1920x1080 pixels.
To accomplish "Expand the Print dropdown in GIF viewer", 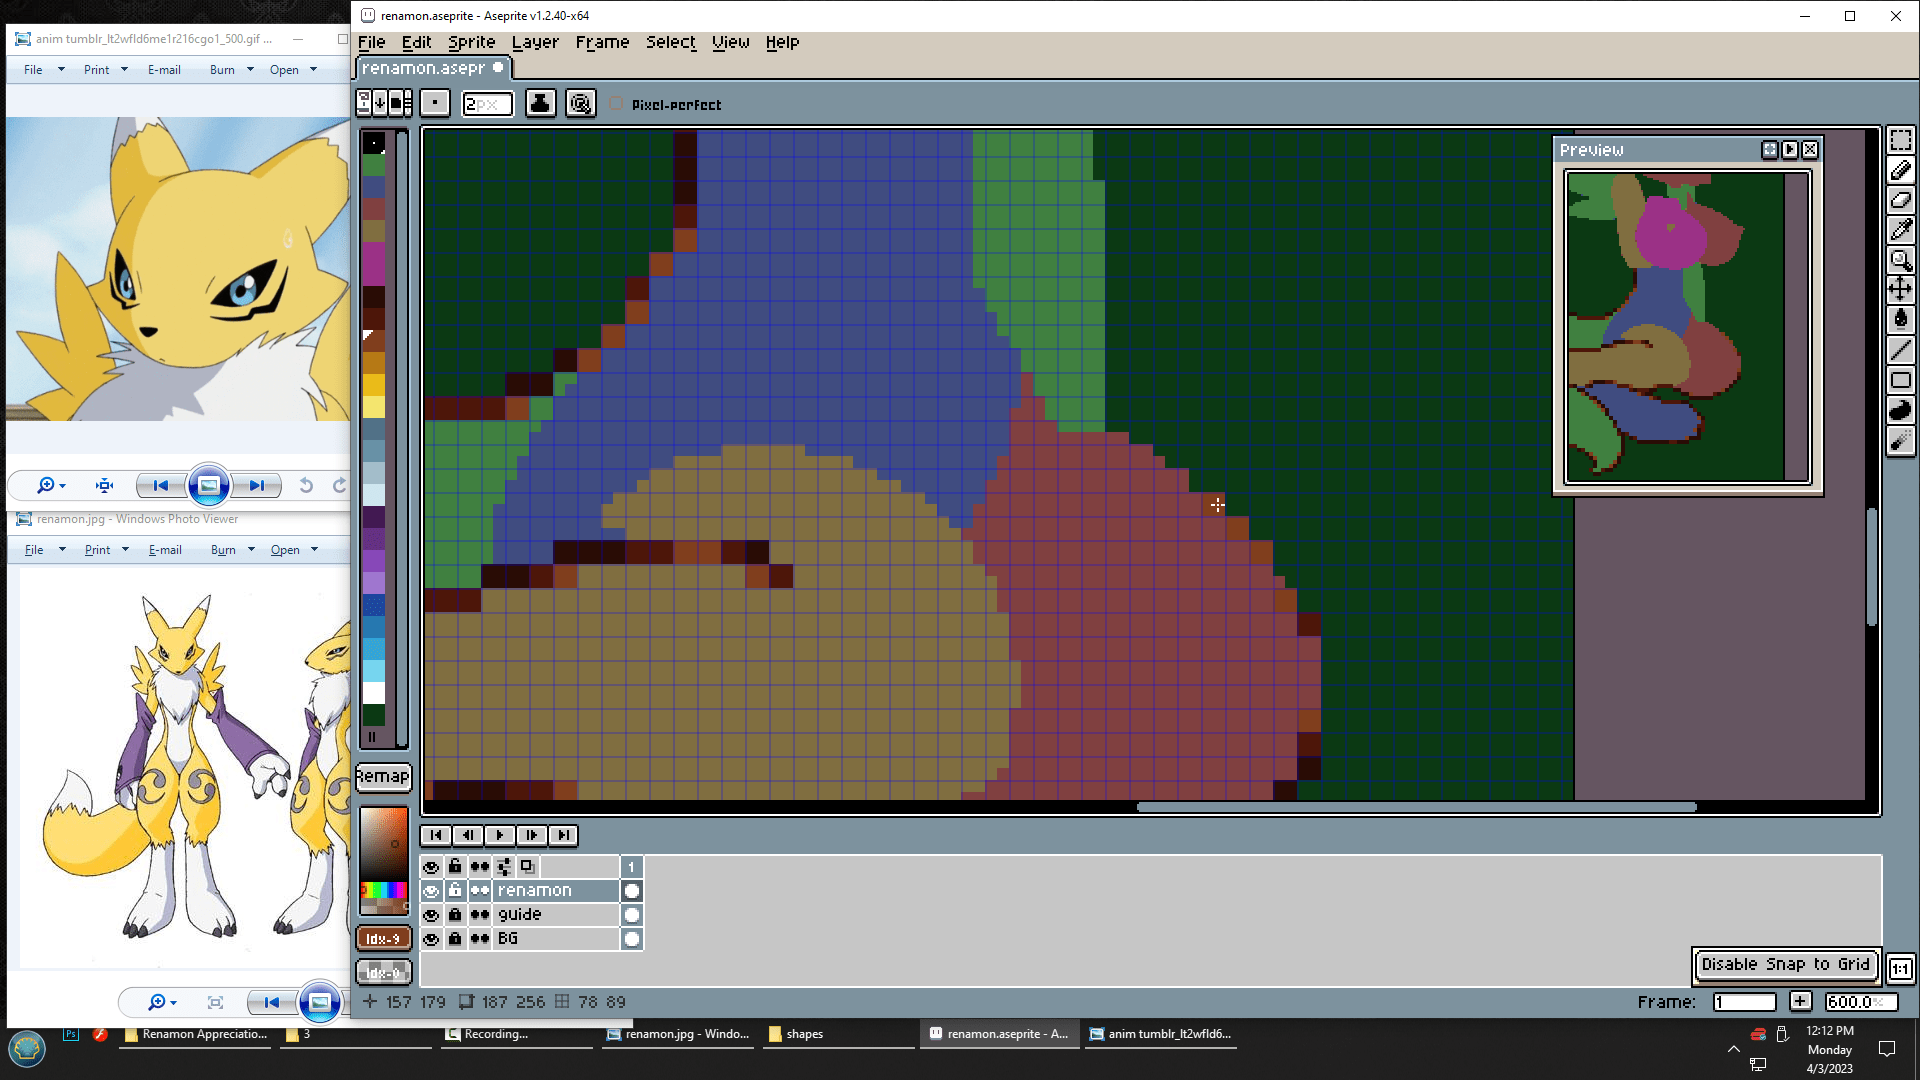I will point(124,70).
